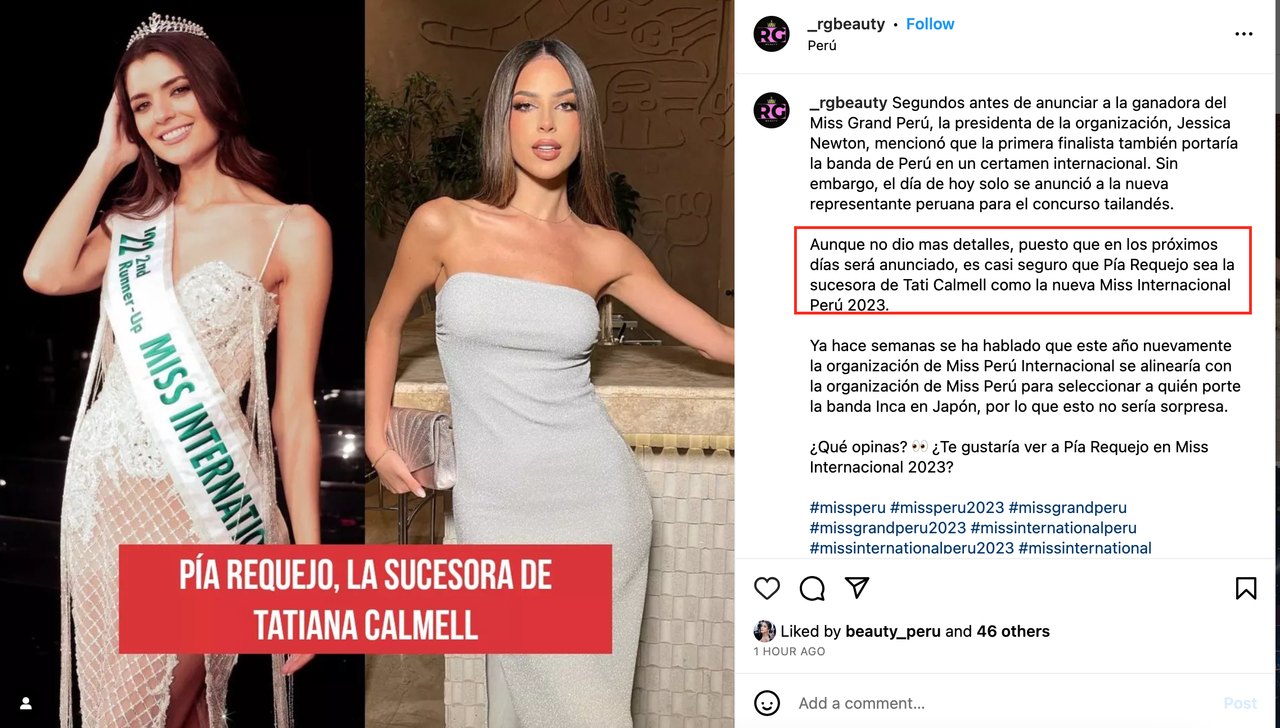
Task: Open comments with the speech bubble icon
Action: click(812, 588)
